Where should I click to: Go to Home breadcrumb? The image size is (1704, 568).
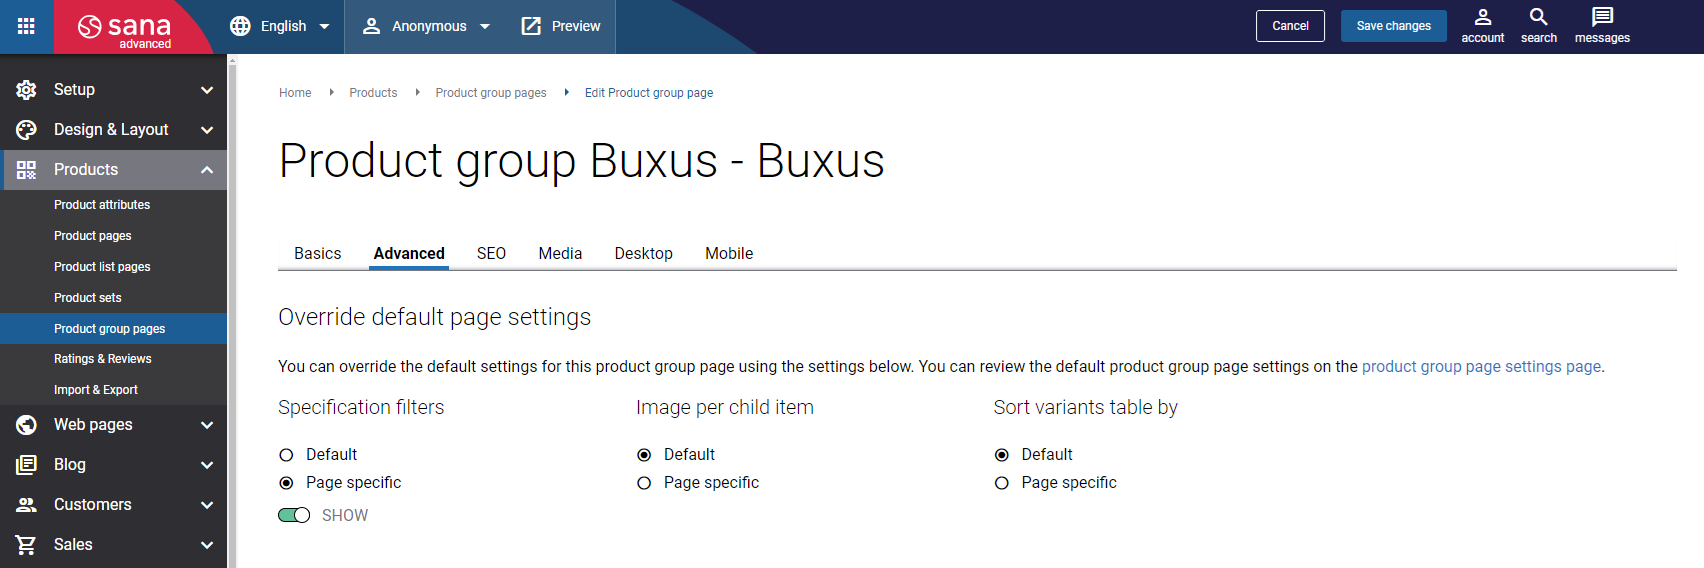coord(295,93)
